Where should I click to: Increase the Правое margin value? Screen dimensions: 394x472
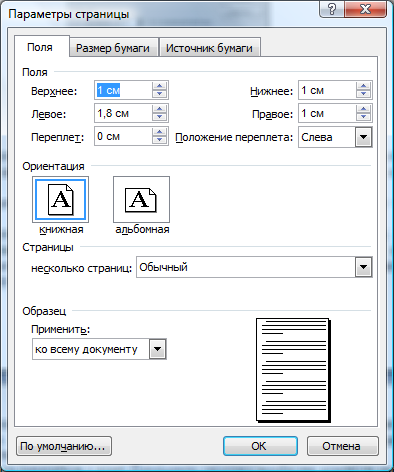pos(363,109)
